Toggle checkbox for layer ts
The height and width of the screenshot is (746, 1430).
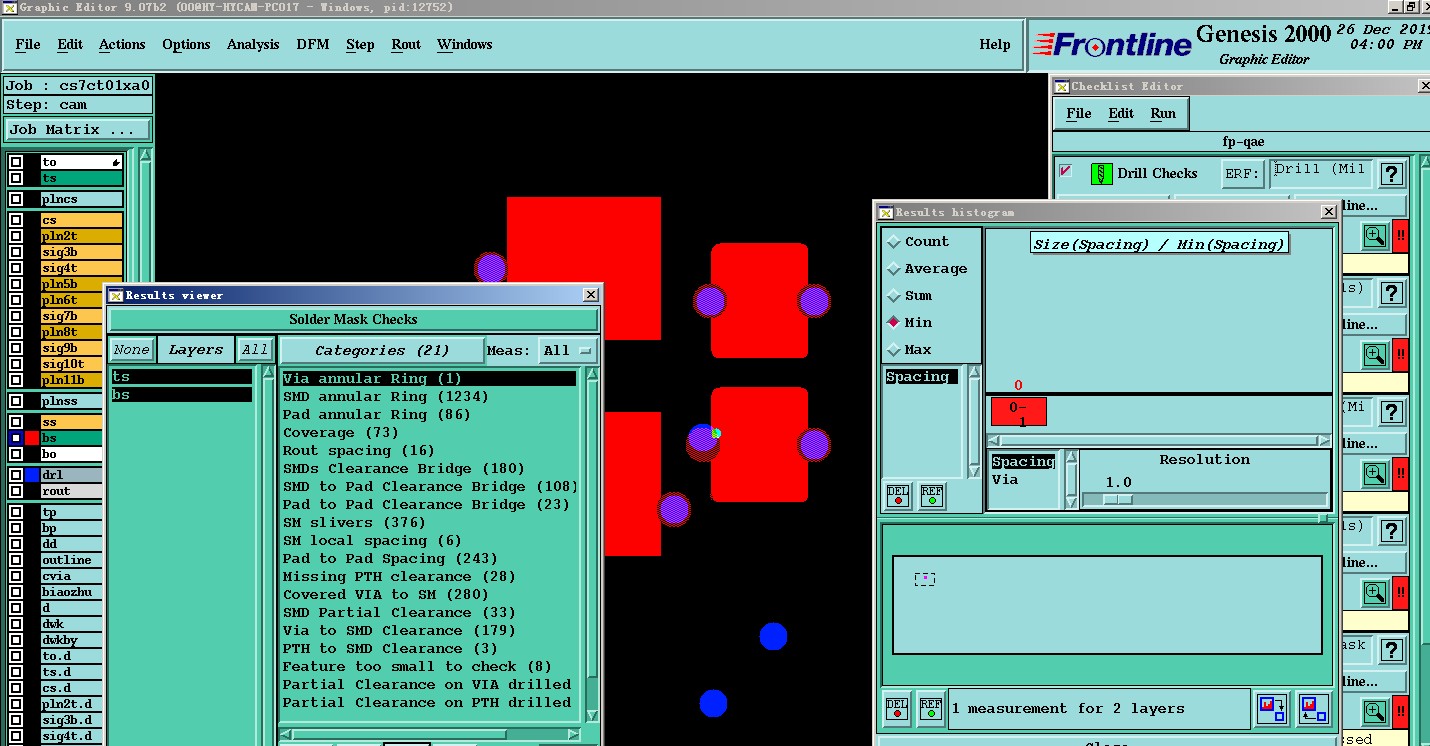click(16, 178)
